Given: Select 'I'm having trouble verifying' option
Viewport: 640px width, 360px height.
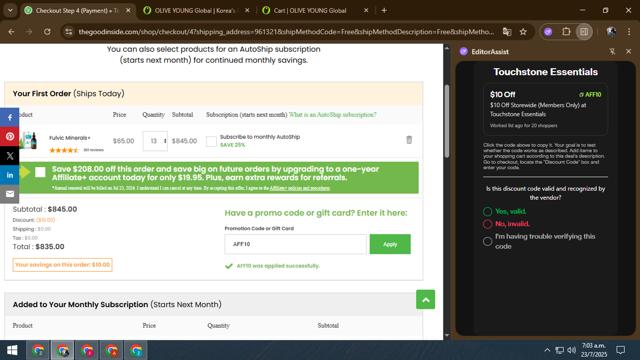Looking at the screenshot, I should [x=487, y=241].
